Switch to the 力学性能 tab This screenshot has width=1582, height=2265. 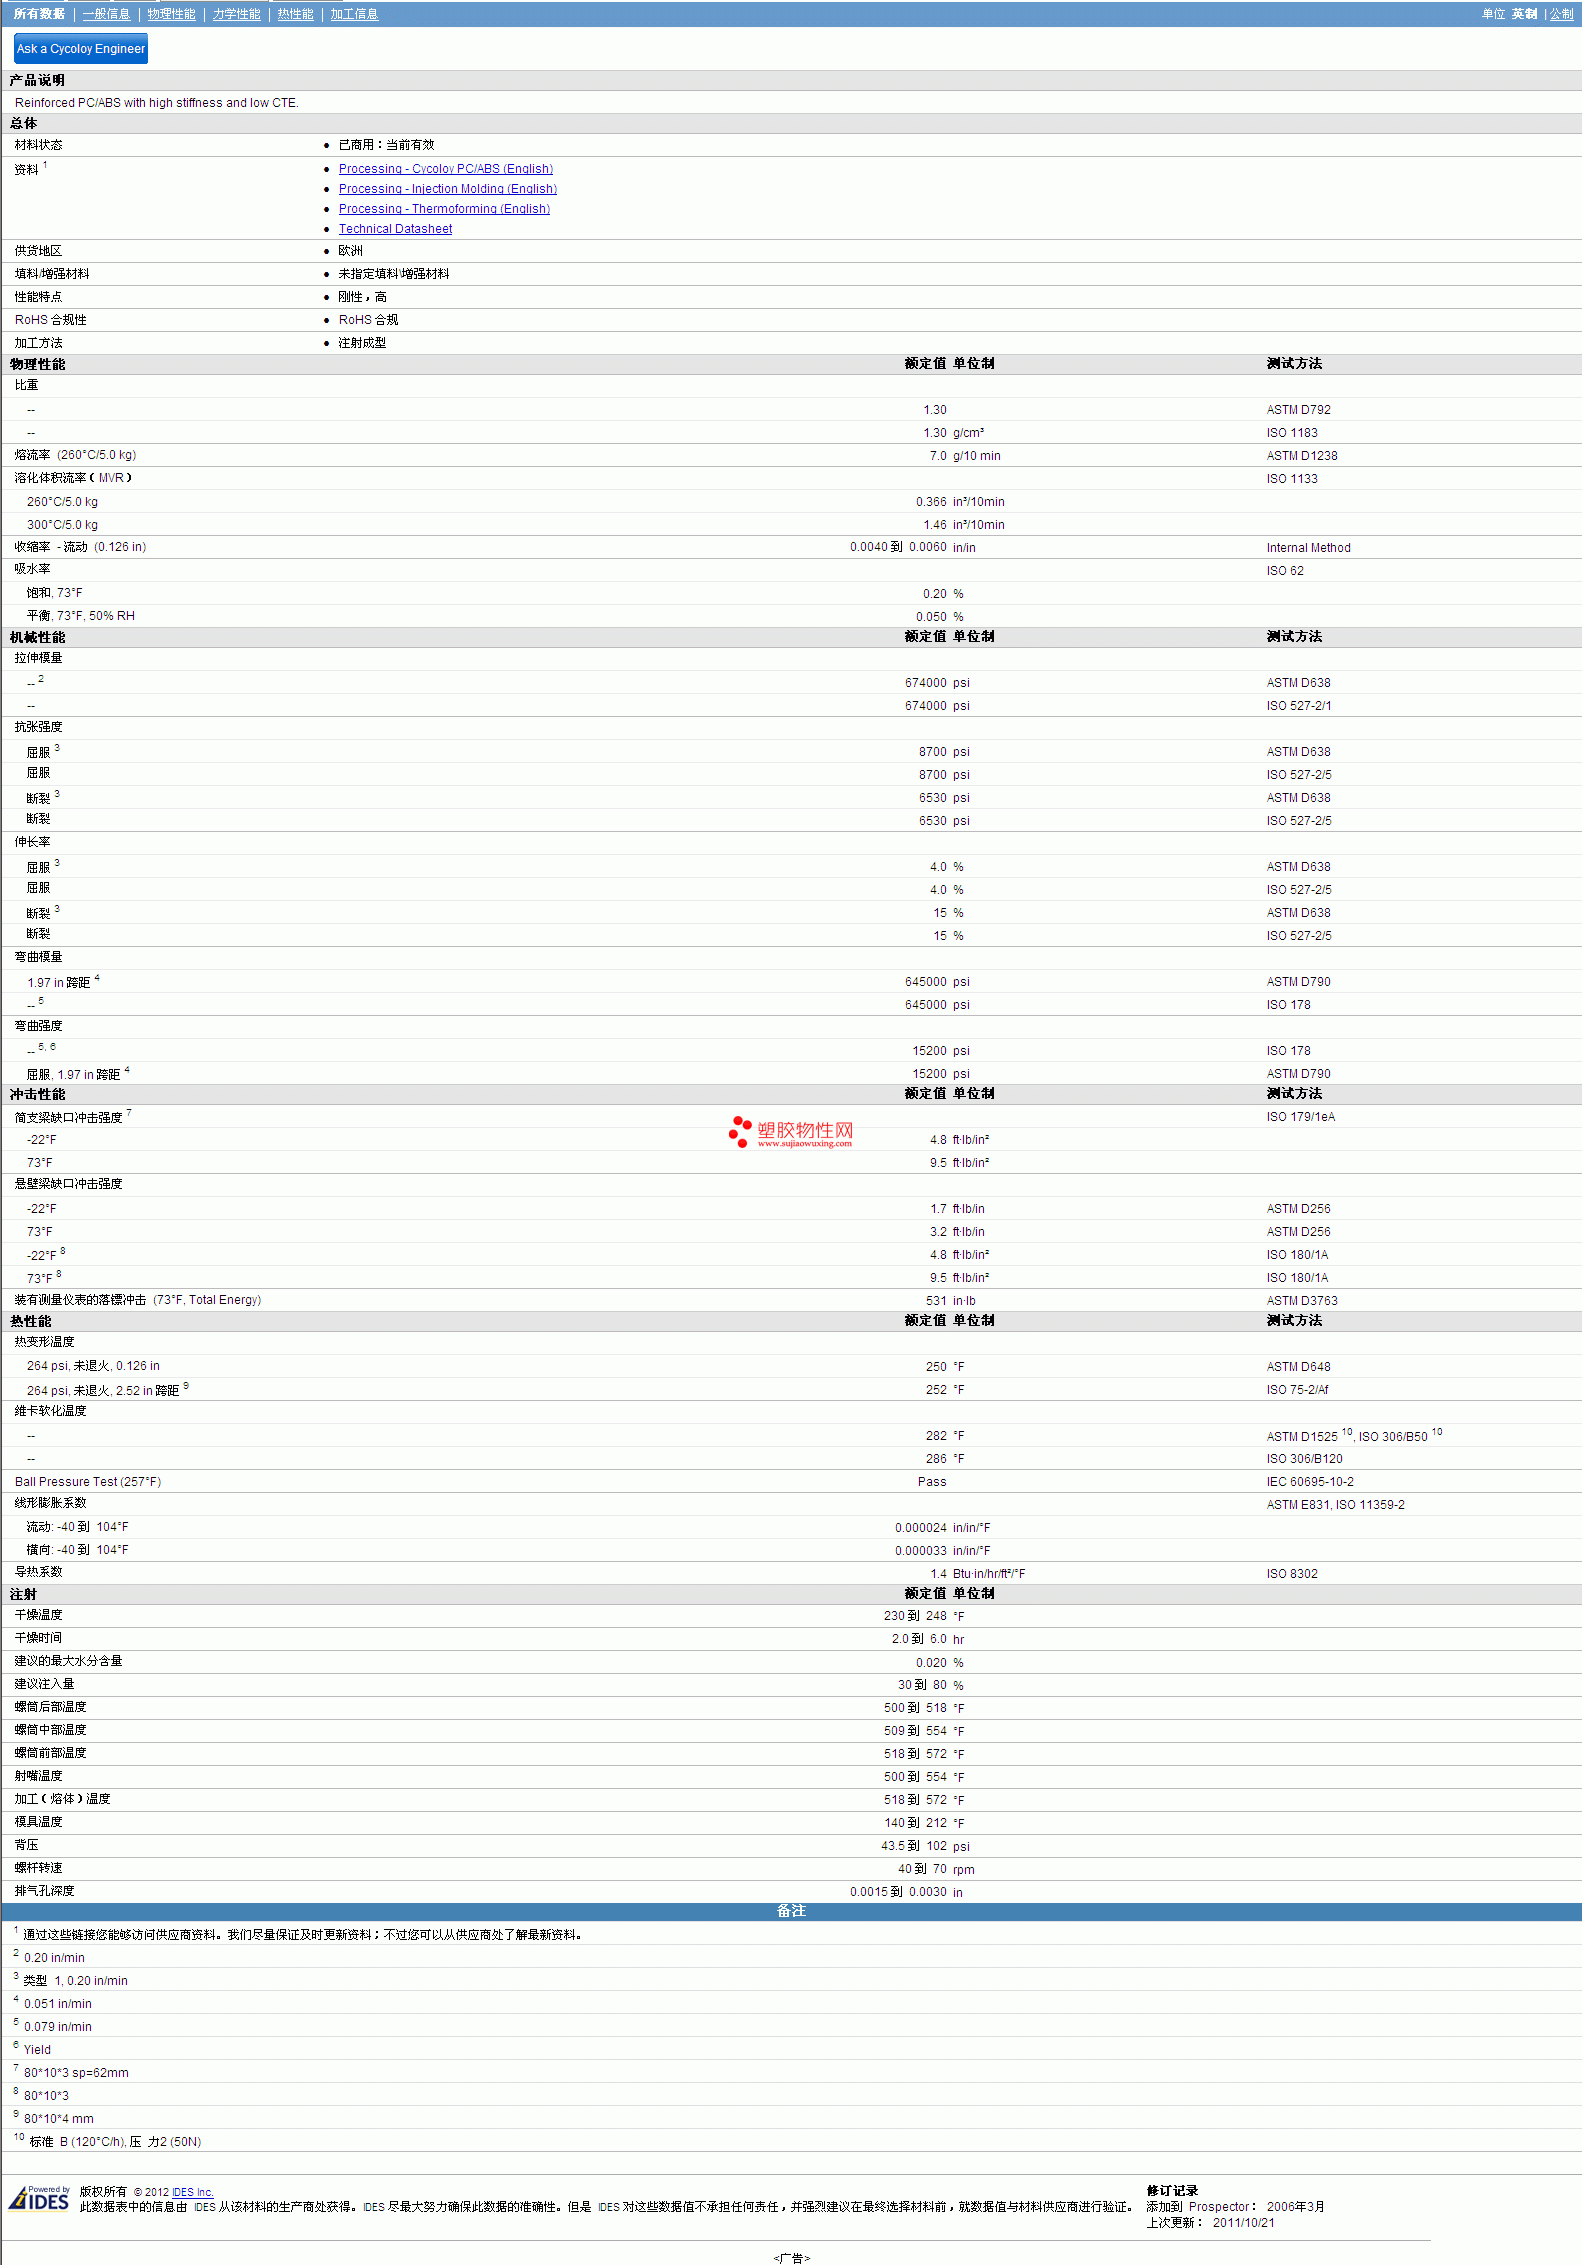point(236,14)
